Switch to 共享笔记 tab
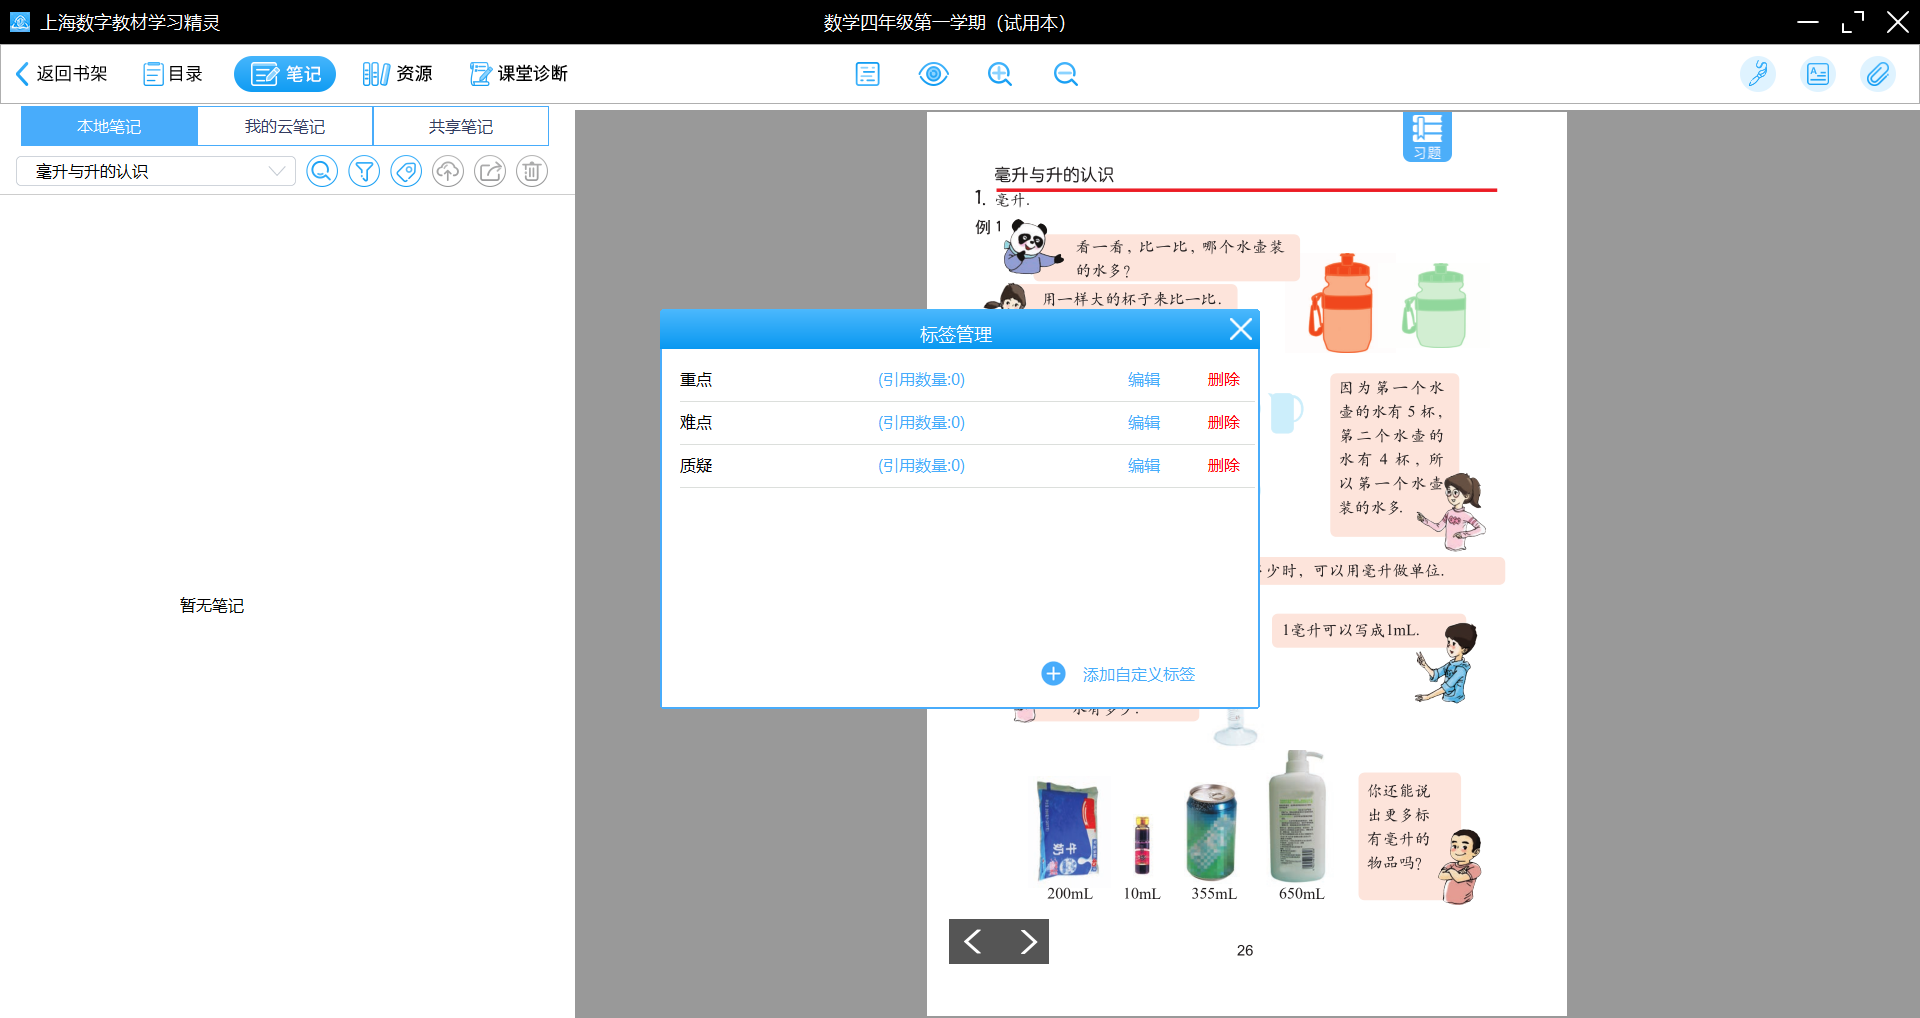Image resolution: width=1920 pixels, height=1018 pixels. 461,127
